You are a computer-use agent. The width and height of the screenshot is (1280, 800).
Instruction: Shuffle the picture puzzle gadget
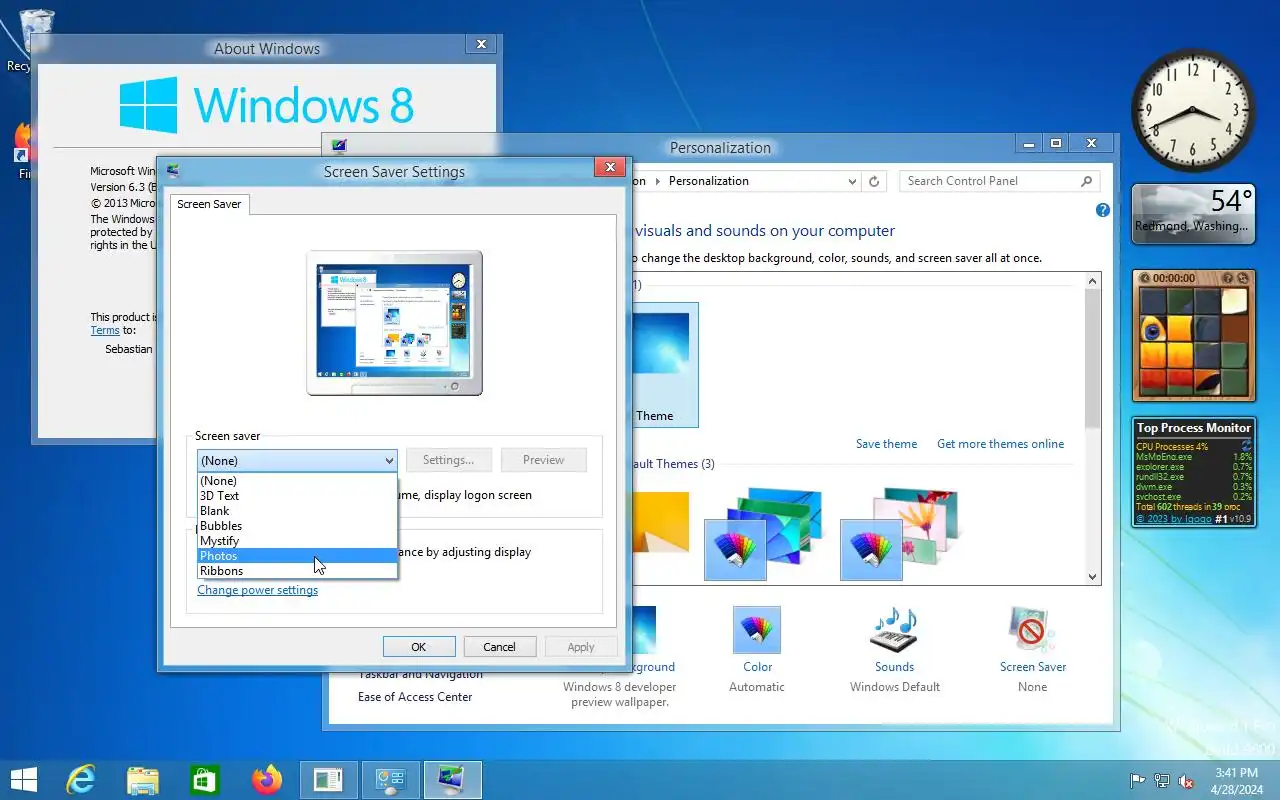click(x=1243, y=278)
